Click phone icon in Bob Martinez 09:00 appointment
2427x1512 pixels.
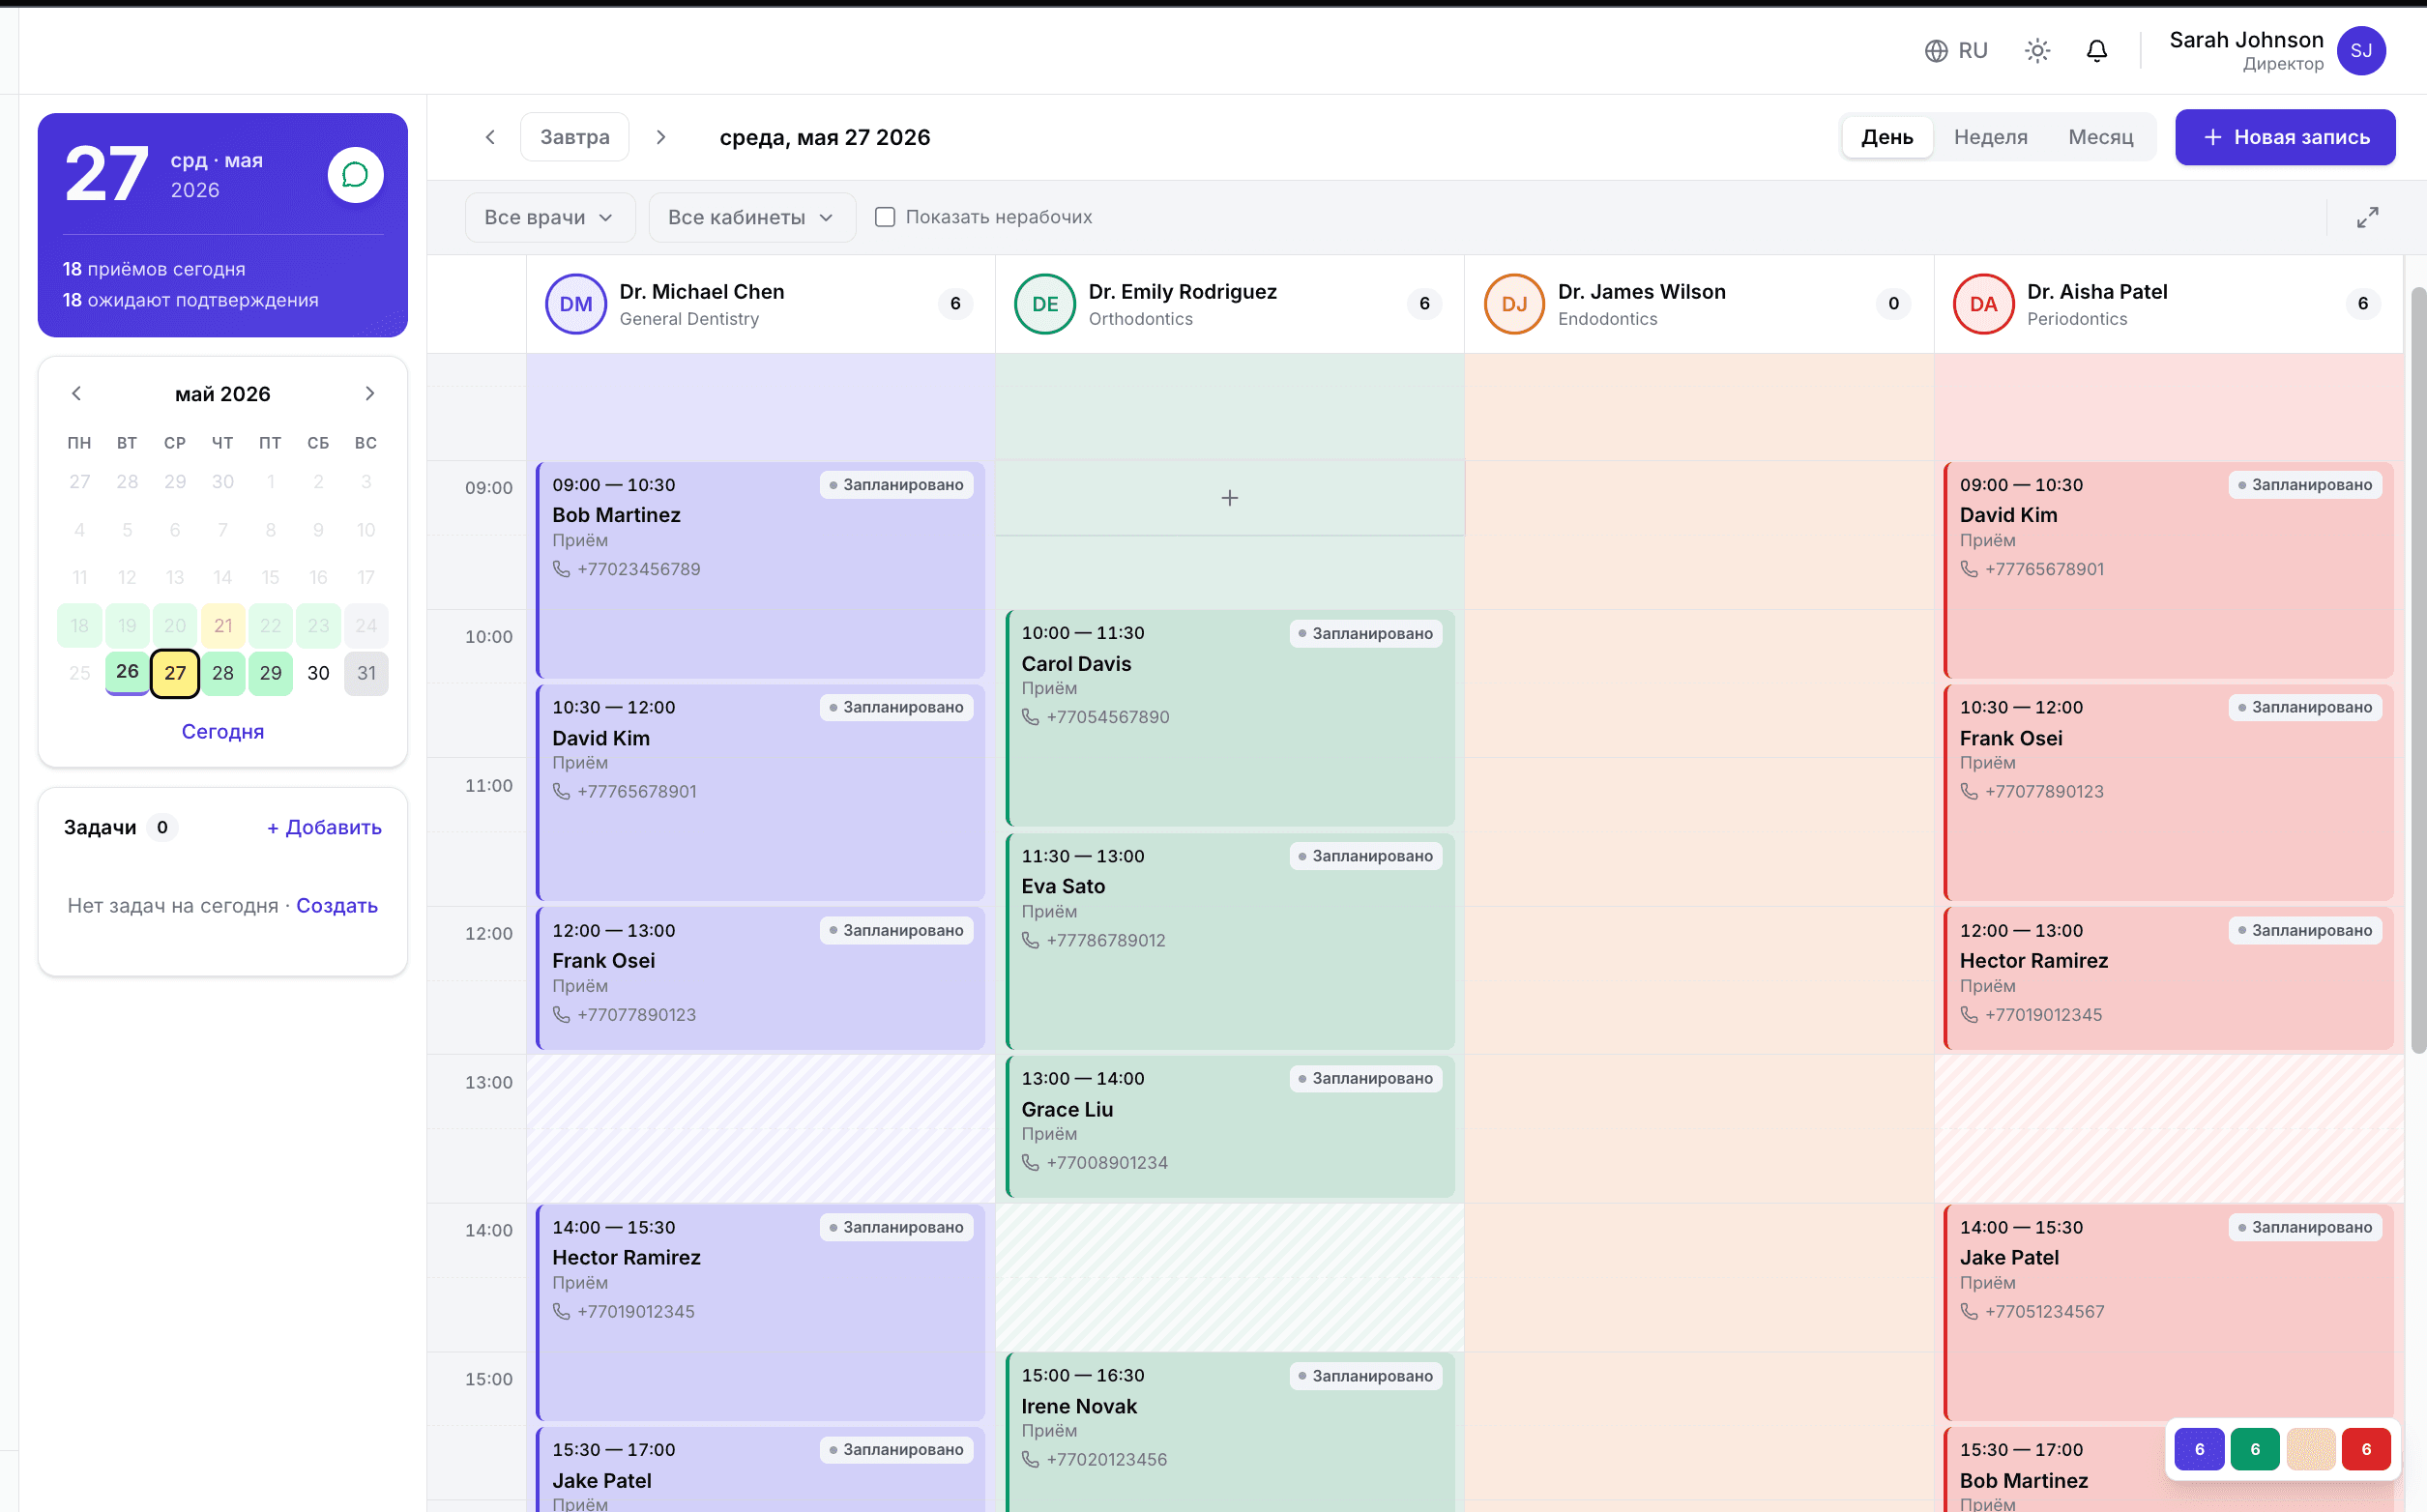[562, 569]
